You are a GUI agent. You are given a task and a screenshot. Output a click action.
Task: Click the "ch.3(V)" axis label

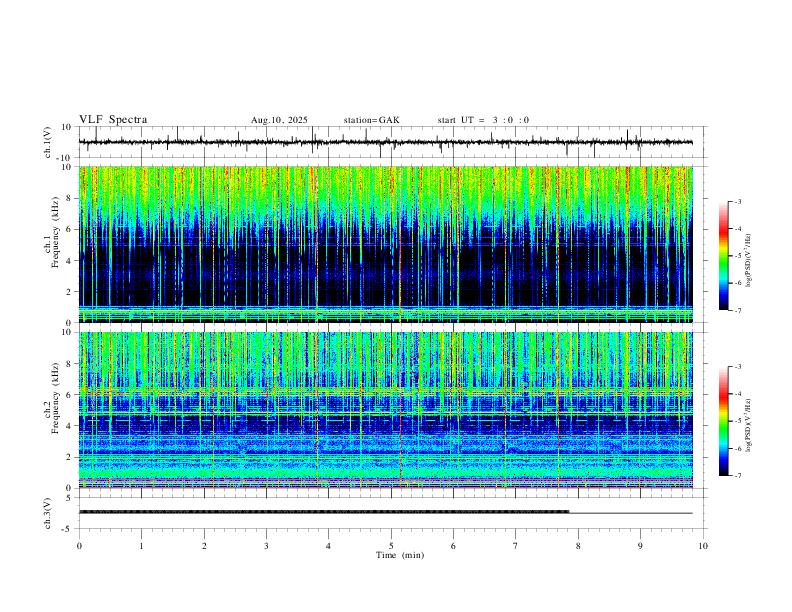[x=48, y=513]
